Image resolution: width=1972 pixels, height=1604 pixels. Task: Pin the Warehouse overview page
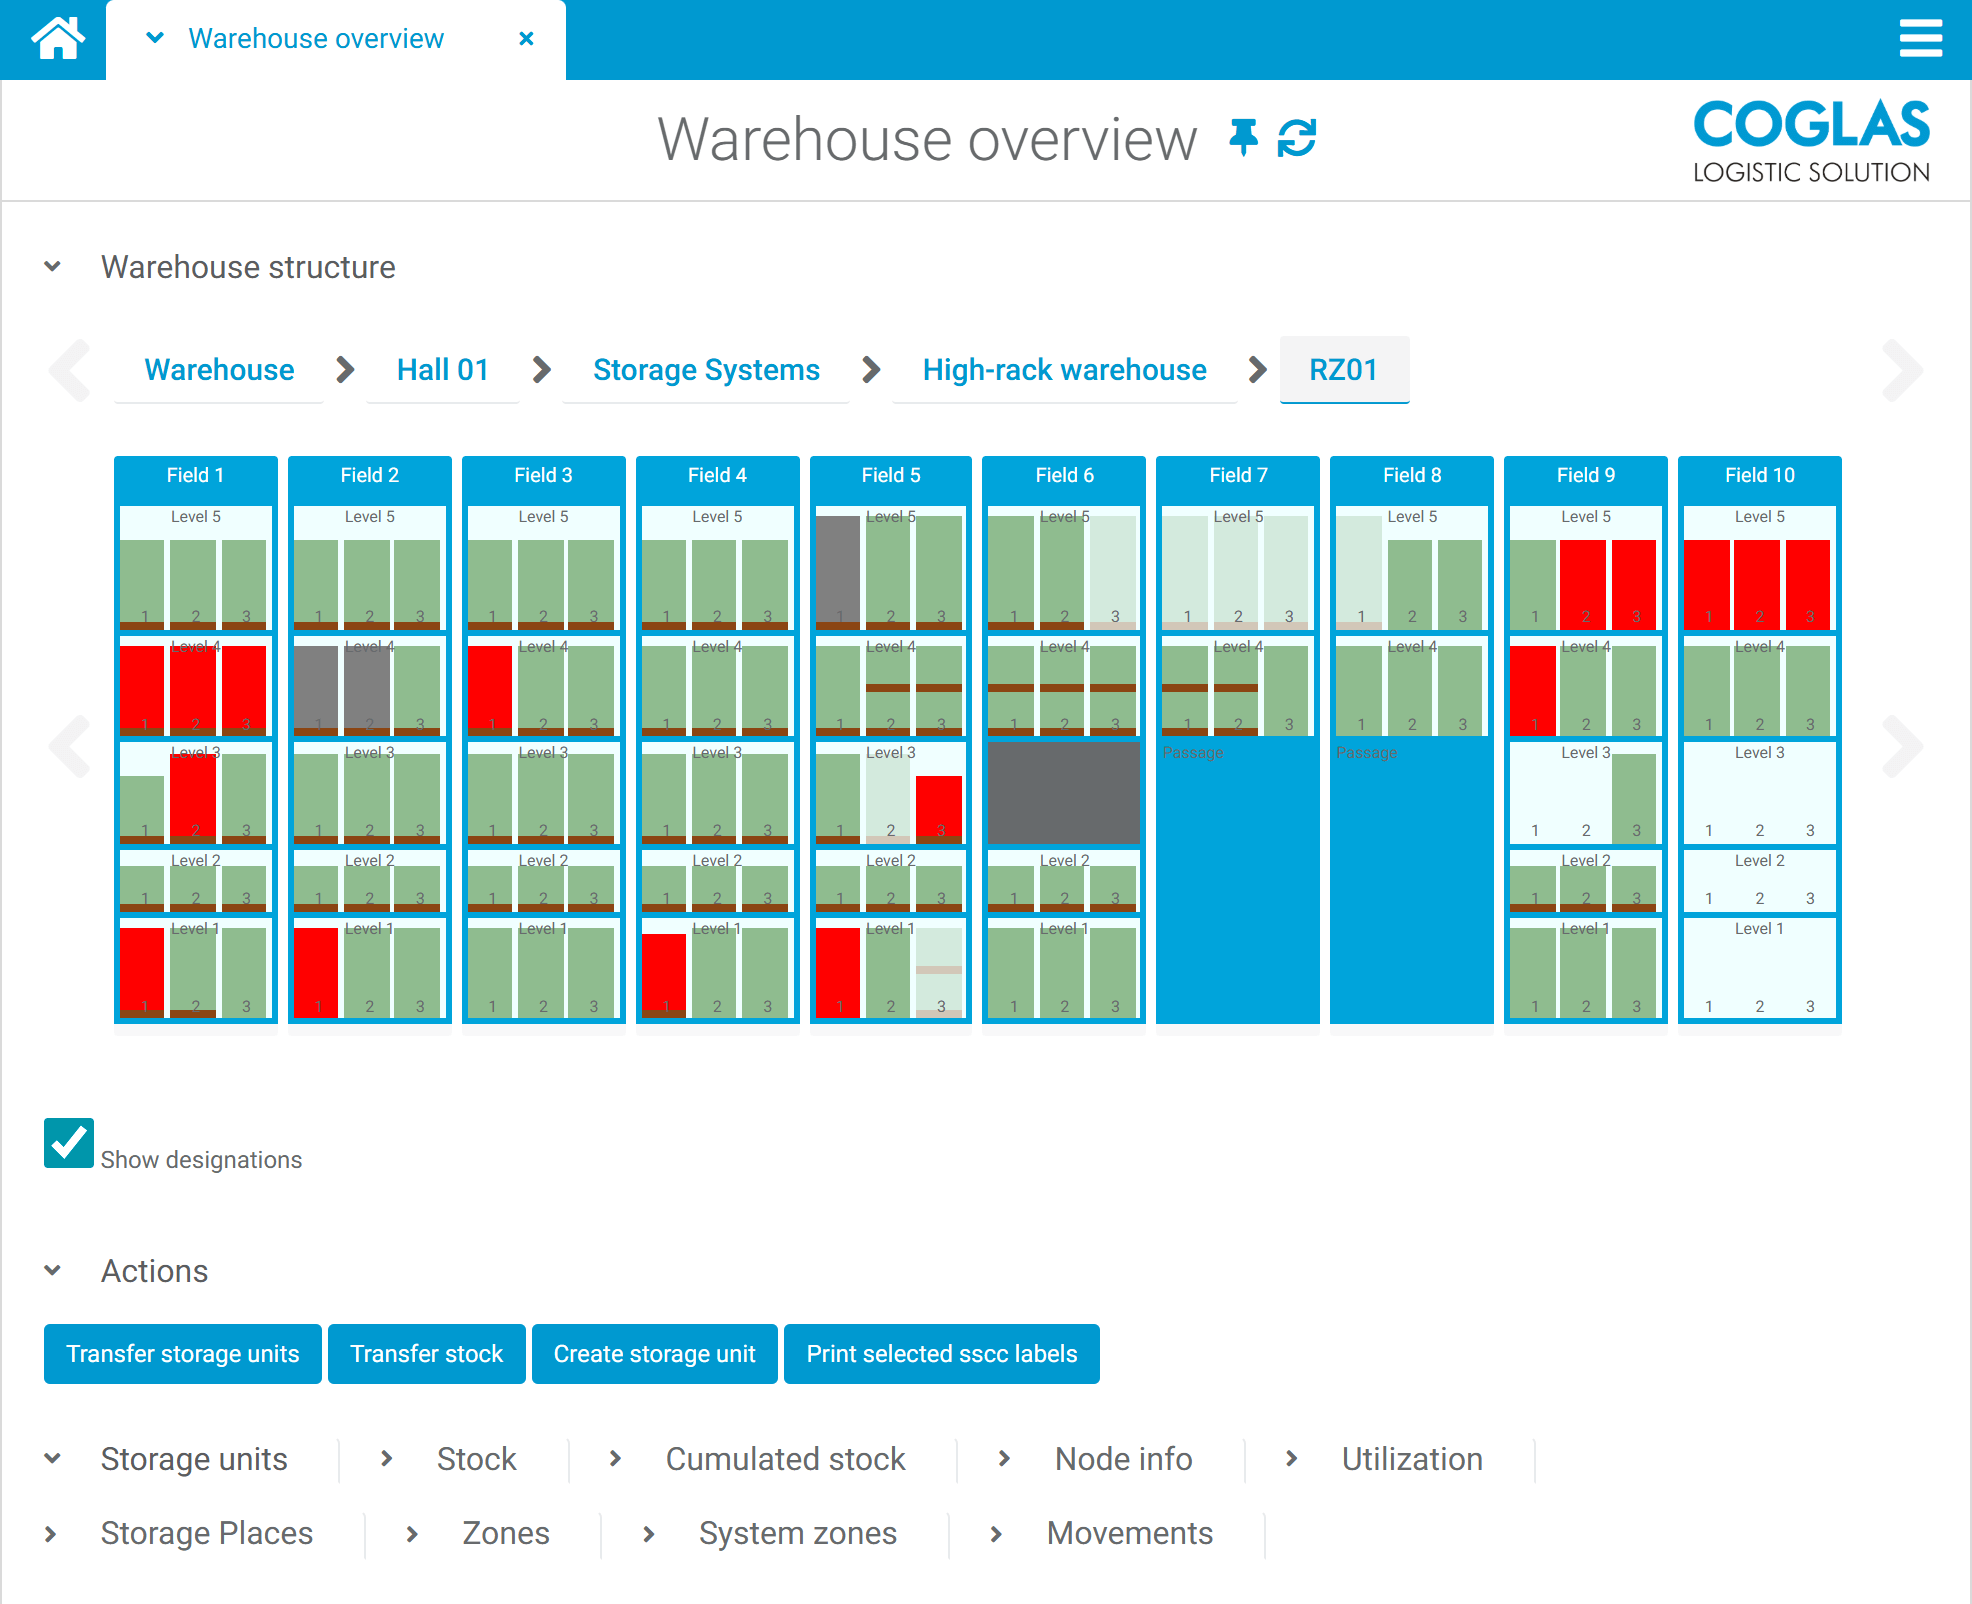tap(1243, 139)
